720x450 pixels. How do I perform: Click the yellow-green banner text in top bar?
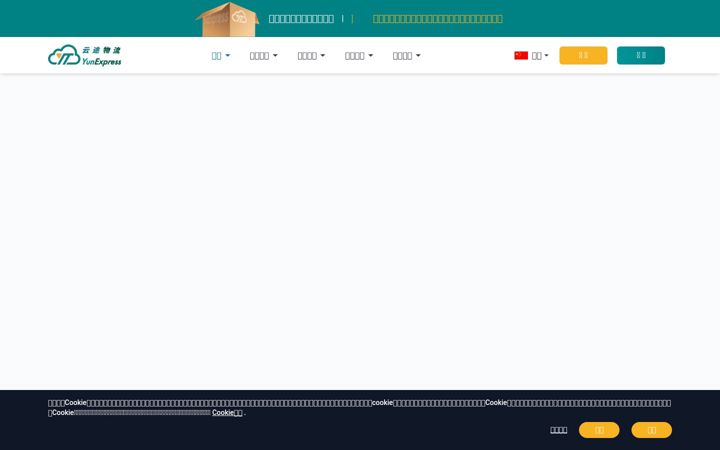pos(438,19)
